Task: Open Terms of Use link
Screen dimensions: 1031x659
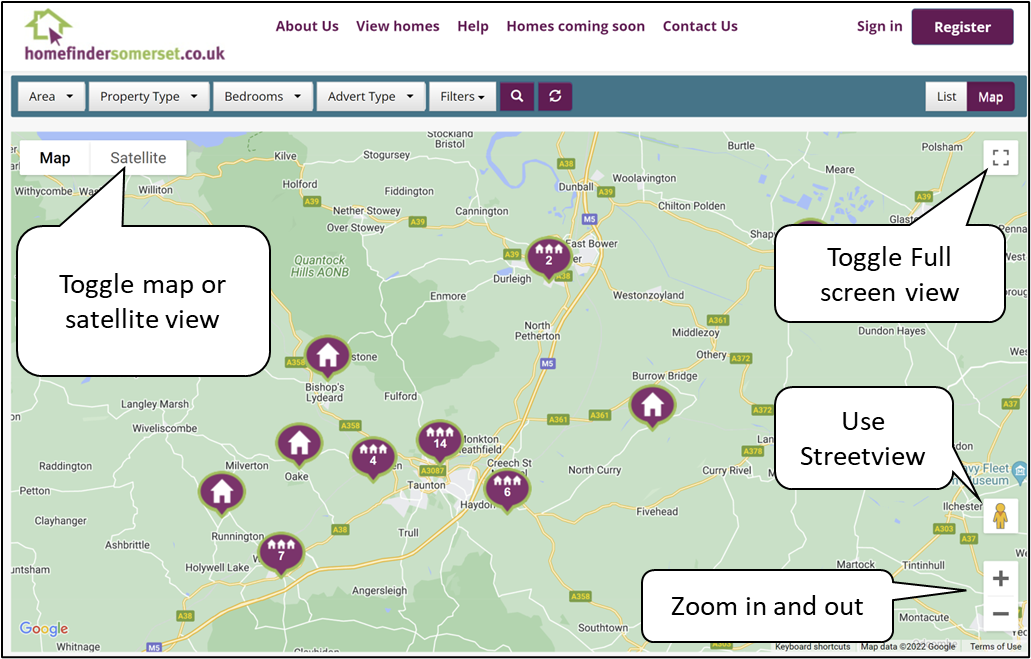Action: coord(995,647)
